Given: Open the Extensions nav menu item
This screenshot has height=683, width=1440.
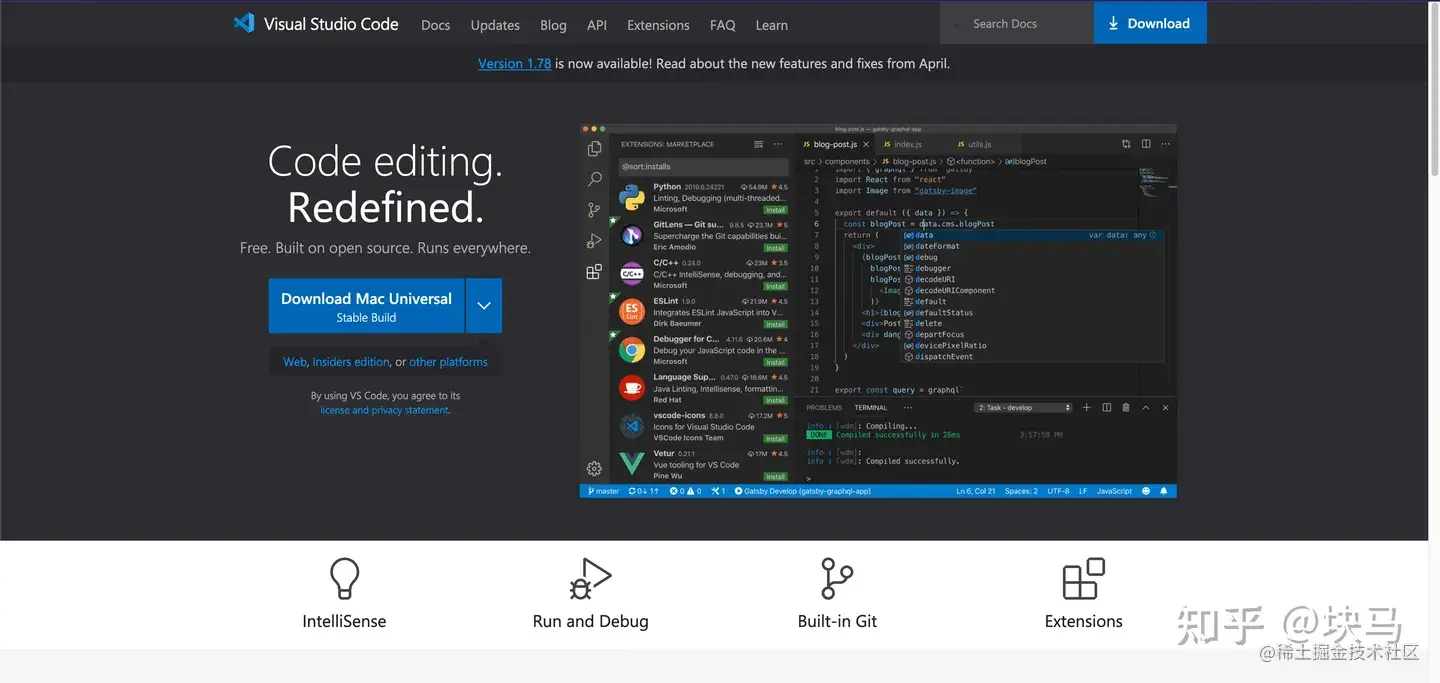Looking at the screenshot, I should [x=658, y=25].
